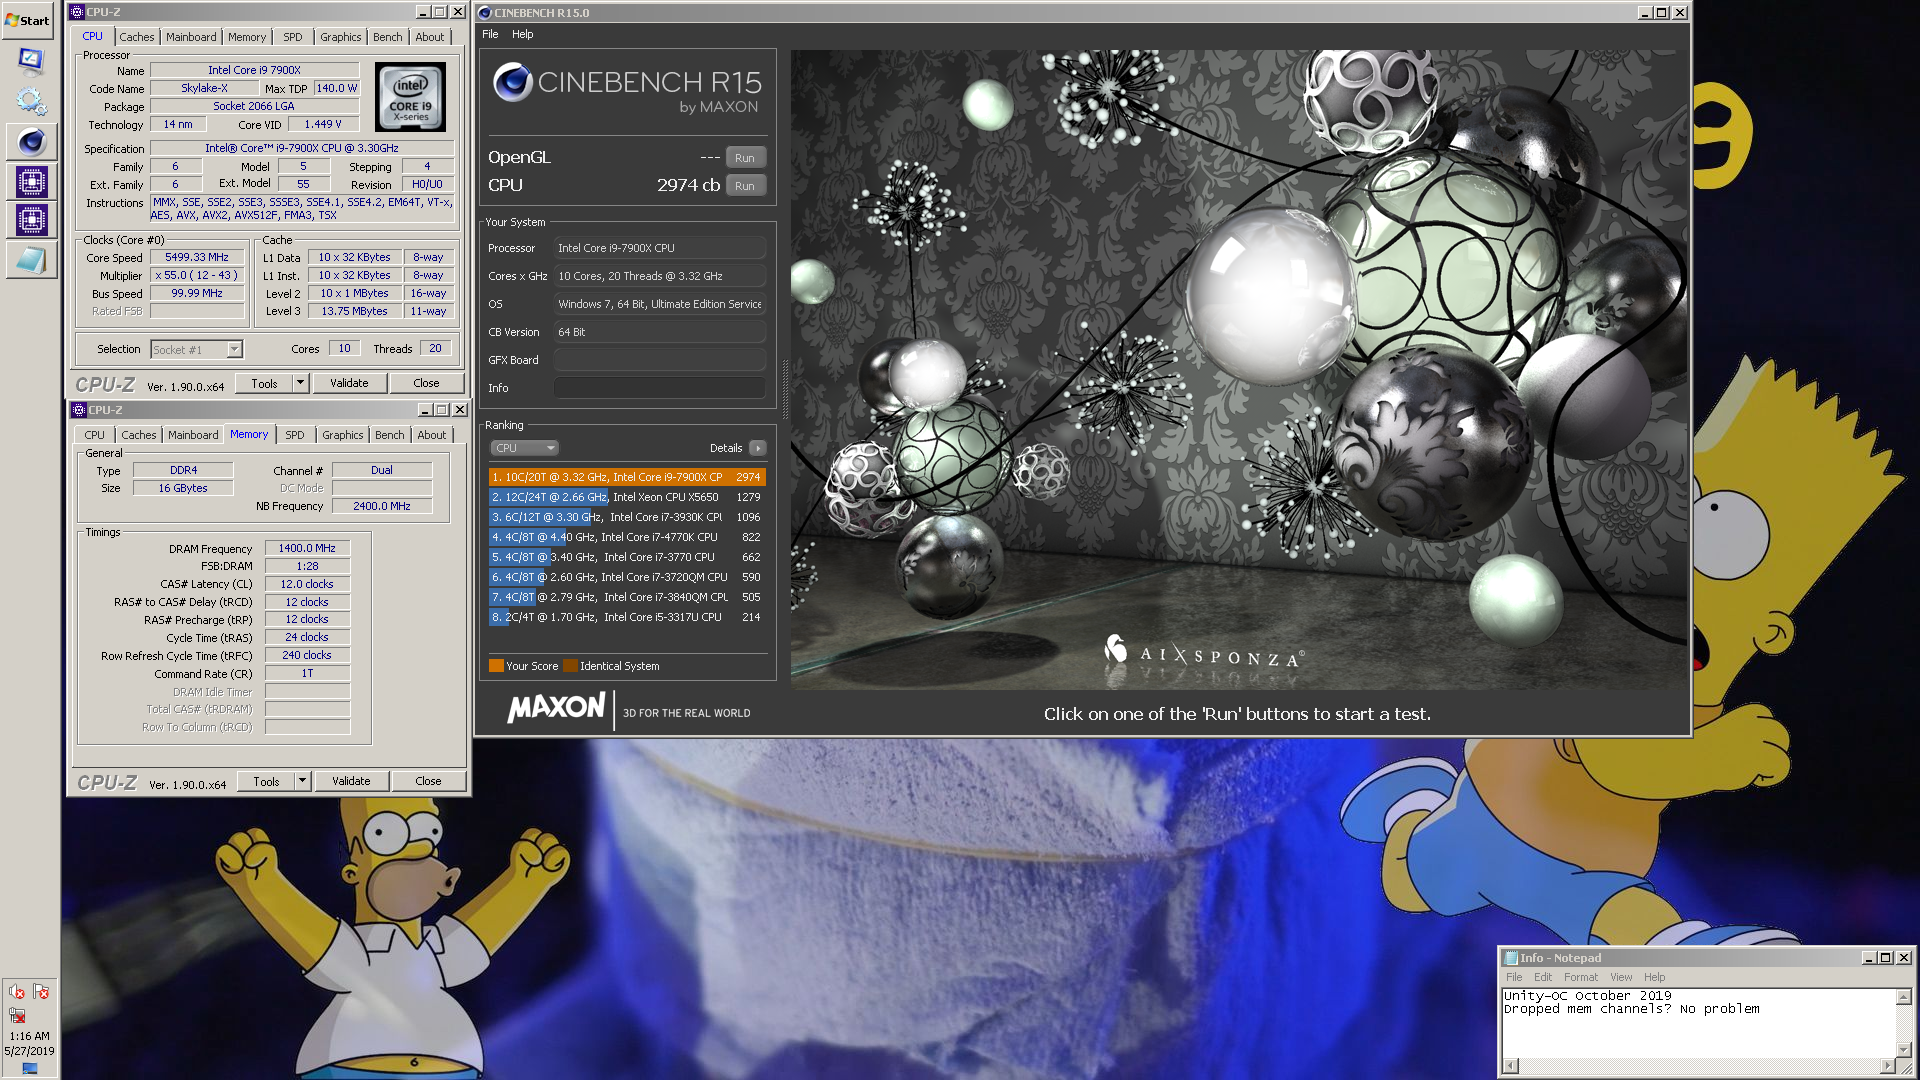Click Validate in the lower CPU-Z window
The image size is (1920, 1080).
(351, 781)
